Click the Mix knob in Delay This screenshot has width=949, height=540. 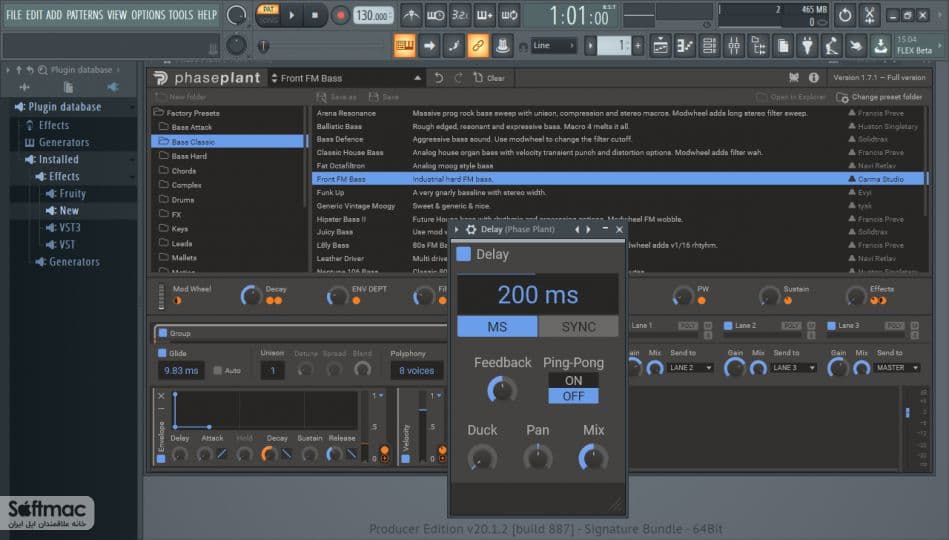[593, 458]
